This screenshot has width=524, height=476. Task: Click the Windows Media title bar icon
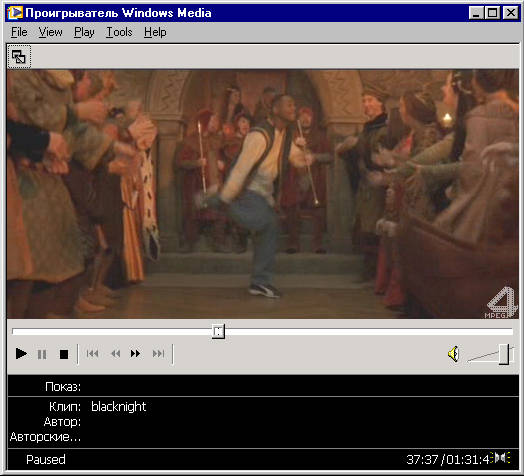pyautogui.click(x=15, y=13)
